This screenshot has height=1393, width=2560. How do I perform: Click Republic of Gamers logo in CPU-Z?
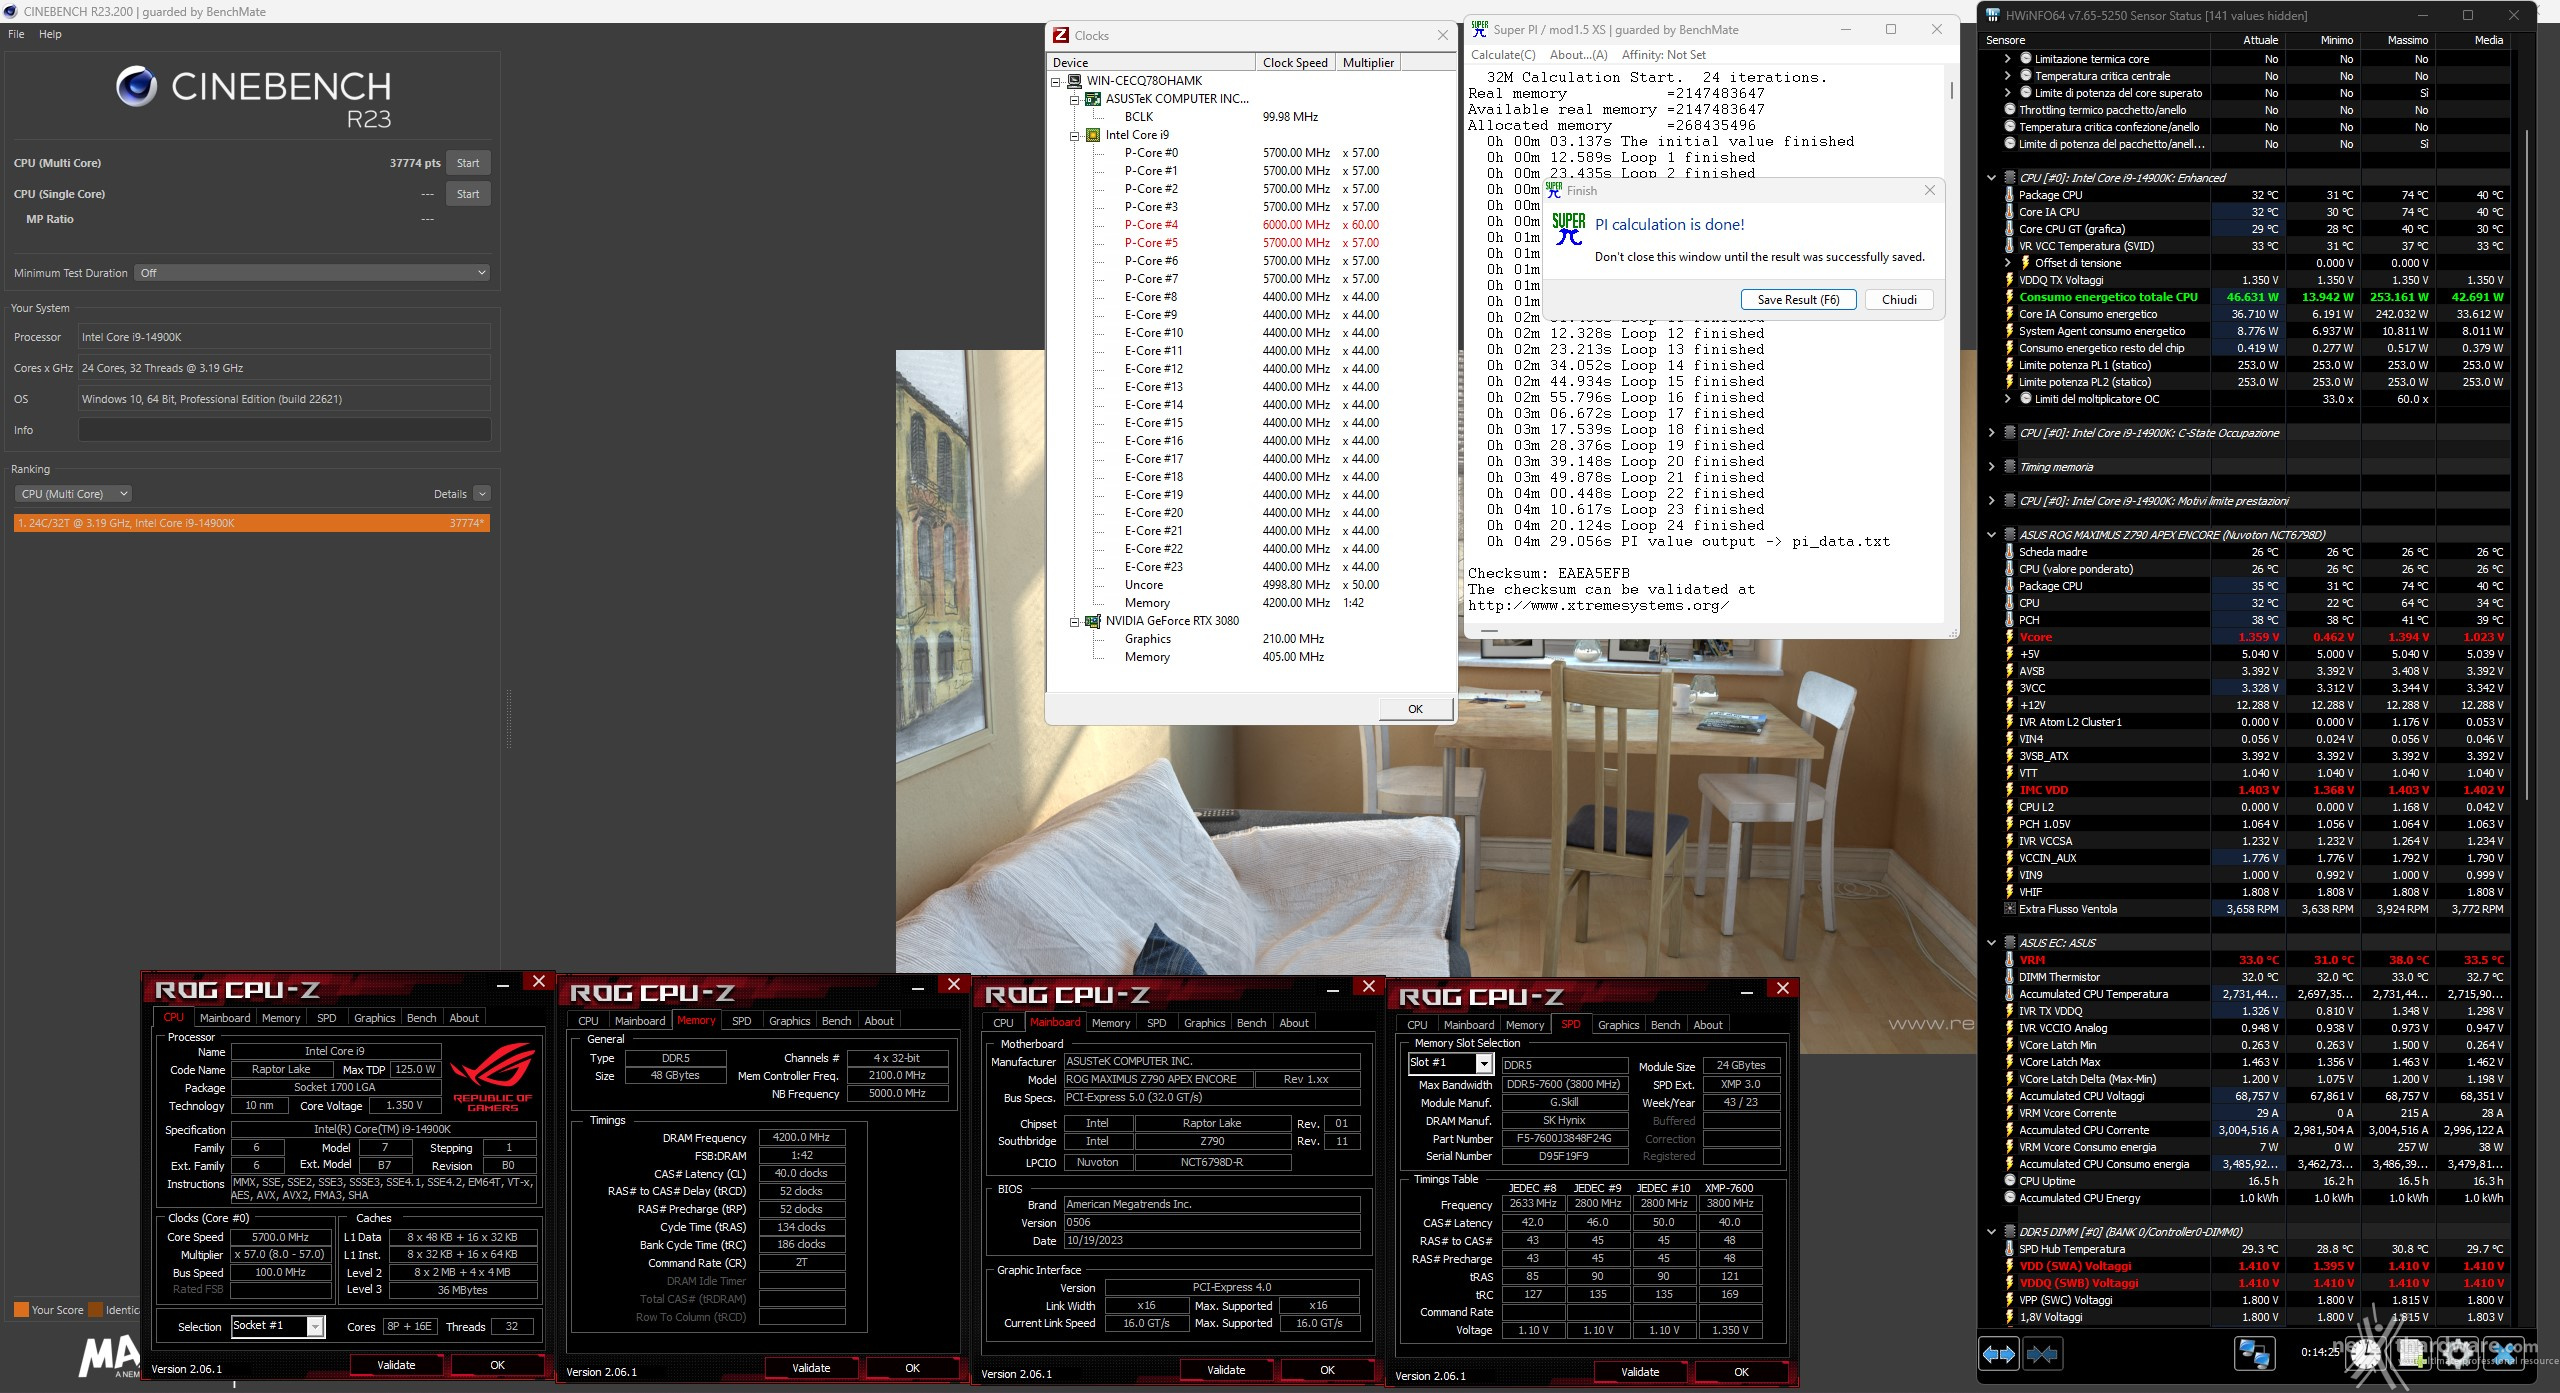click(x=493, y=1077)
